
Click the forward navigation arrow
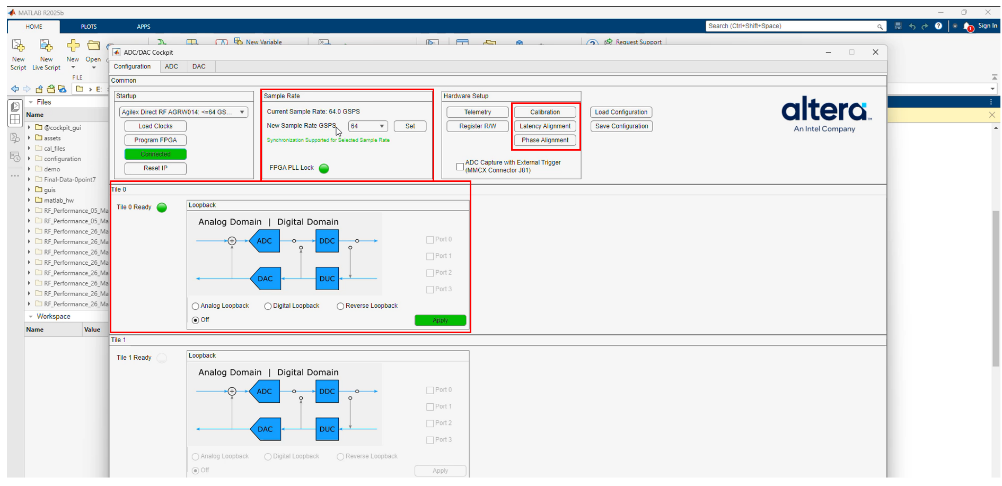(27, 89)
